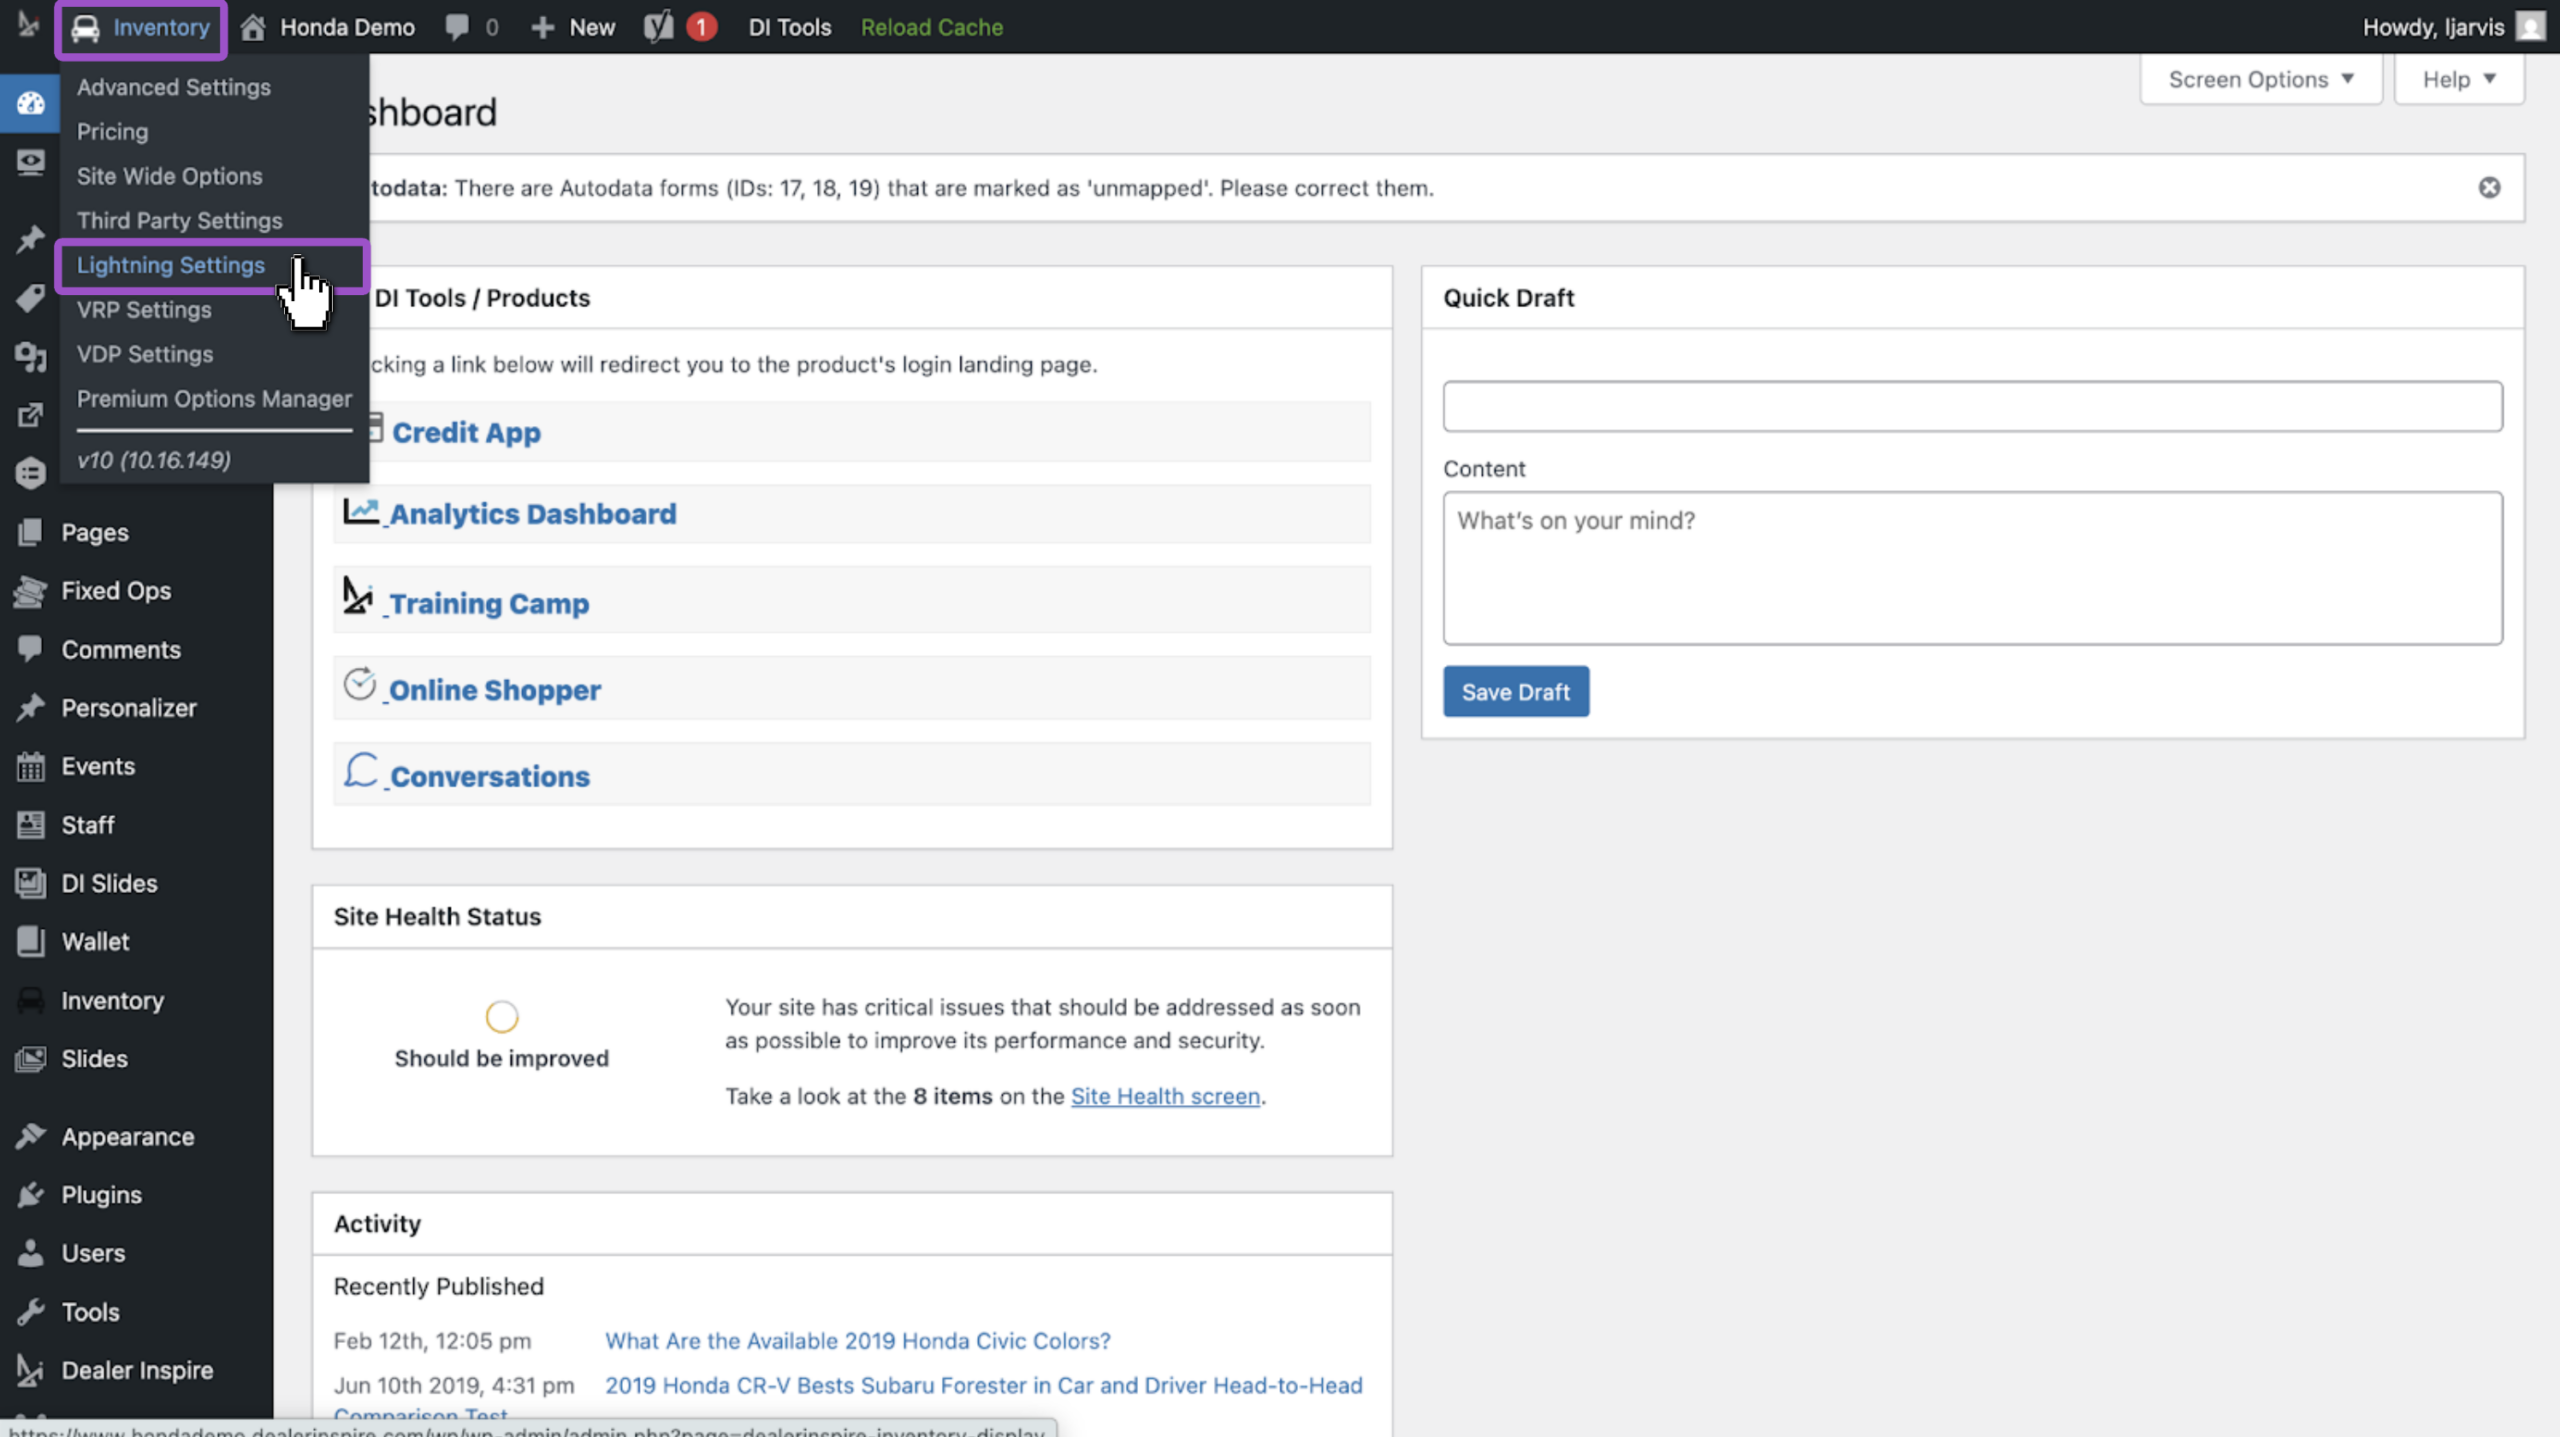The width and height of the screenshot is (2560, 1437).
Task: Click the Save Draft button
Action: [x=1515, y=691]
